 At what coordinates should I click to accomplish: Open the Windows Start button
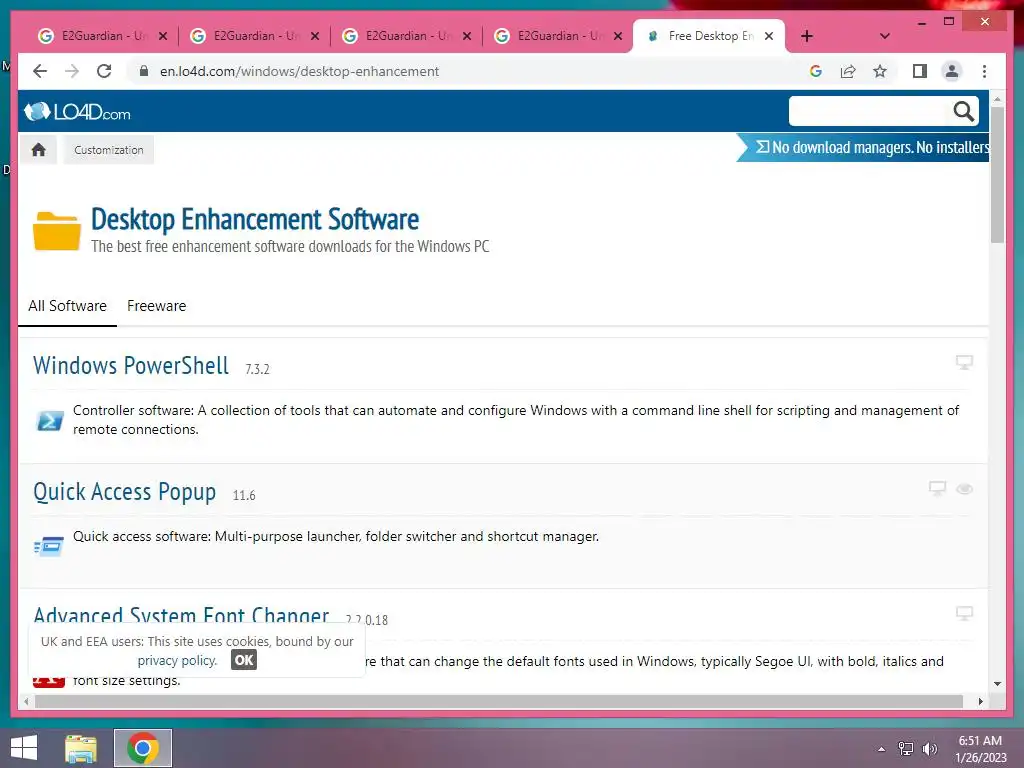coord(24,748)
